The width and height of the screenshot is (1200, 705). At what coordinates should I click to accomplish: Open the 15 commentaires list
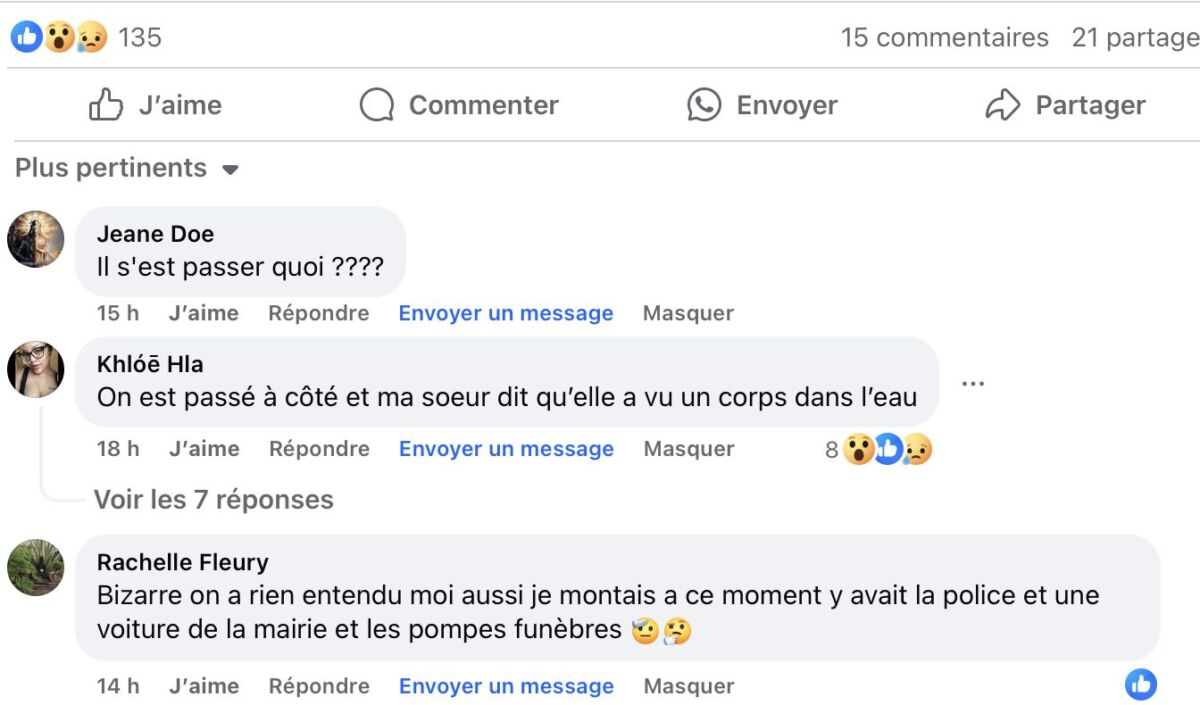pos(944,38)
